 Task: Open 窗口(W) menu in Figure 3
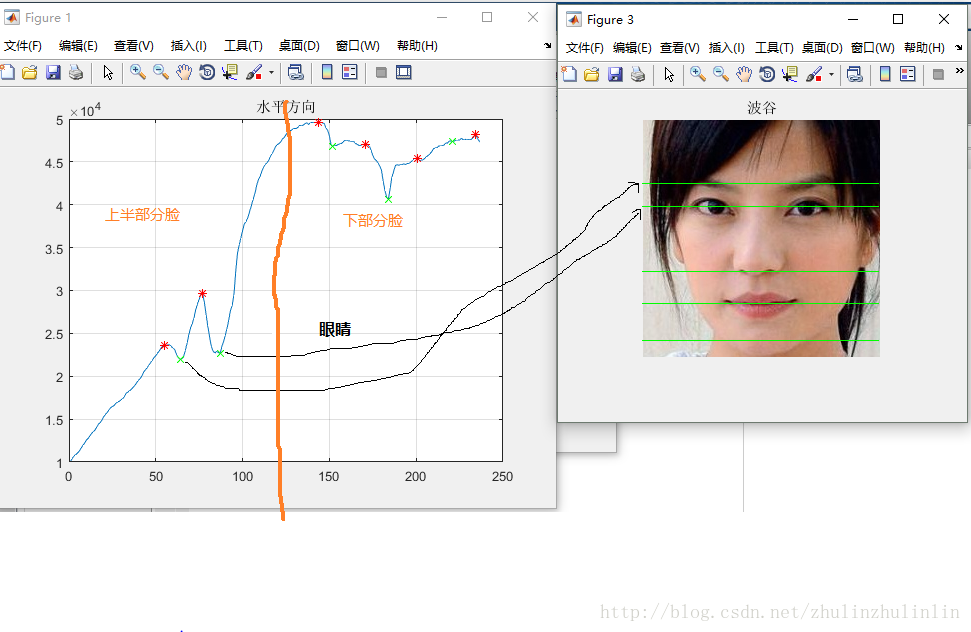(873, 48)
